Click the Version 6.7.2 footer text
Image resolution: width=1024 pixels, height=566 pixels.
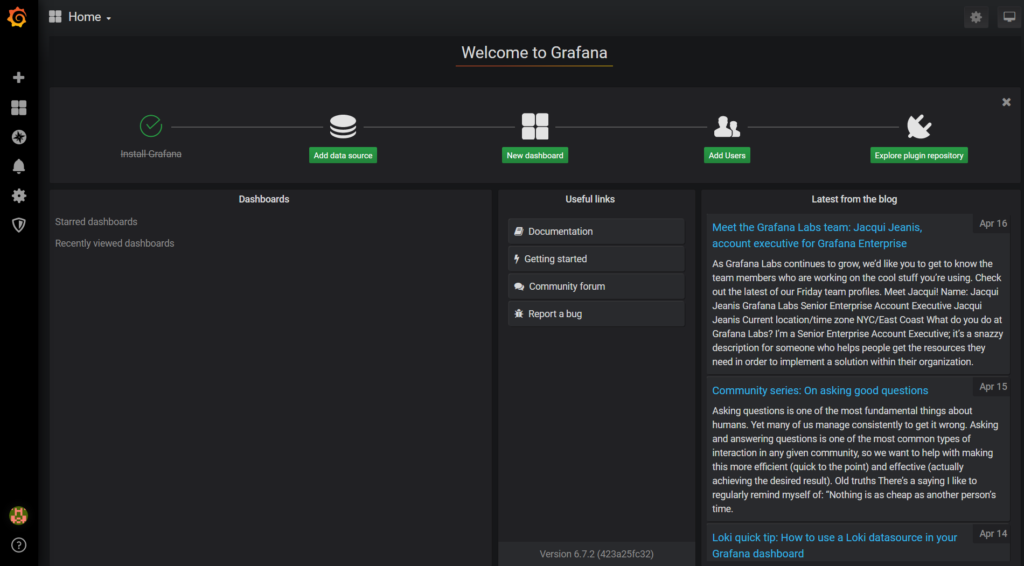[596, 554]
